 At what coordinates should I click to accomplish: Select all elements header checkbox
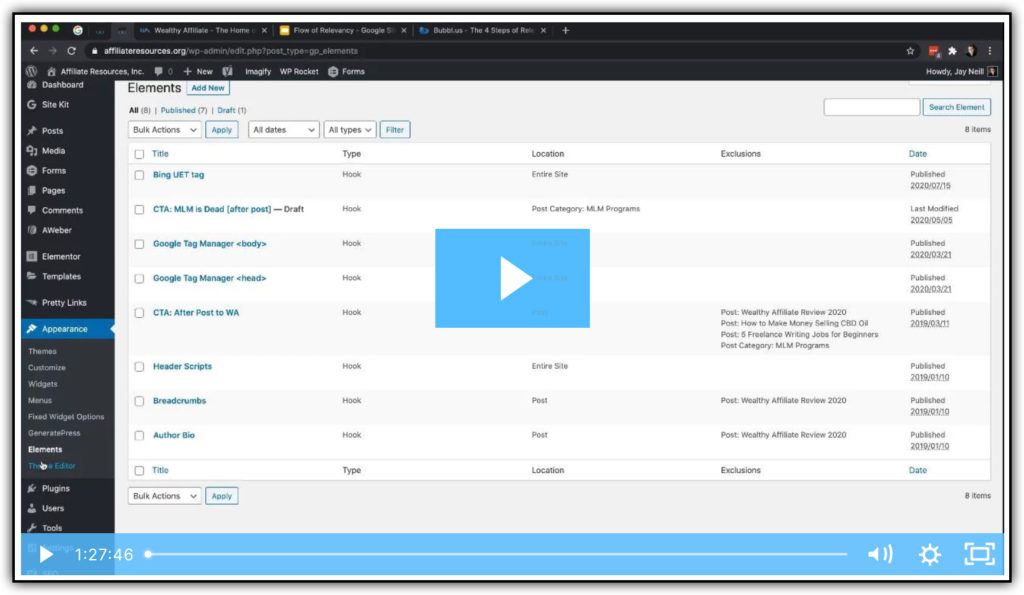[139, 154]
